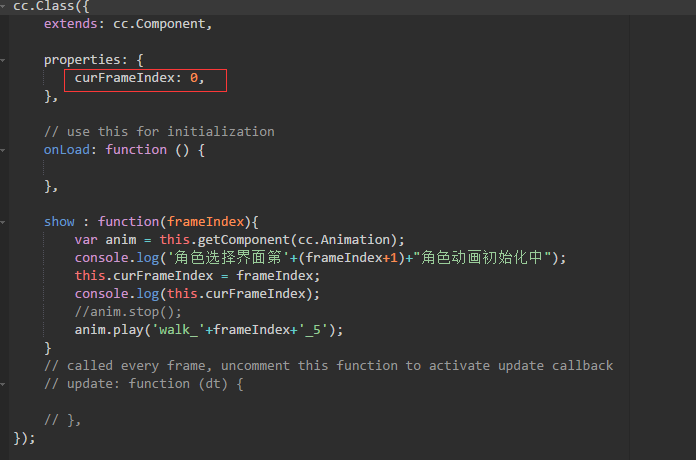
Task: Collapse the show function fold arrow
Action: 3,222
